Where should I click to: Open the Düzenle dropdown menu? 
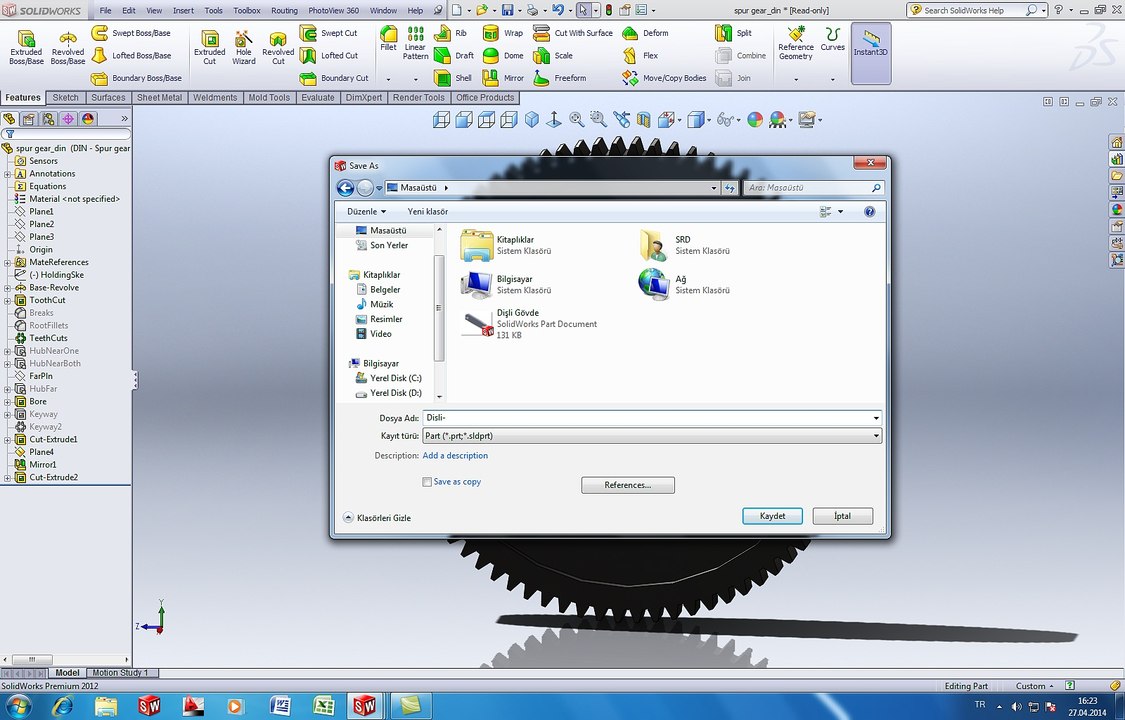(367, 212)
